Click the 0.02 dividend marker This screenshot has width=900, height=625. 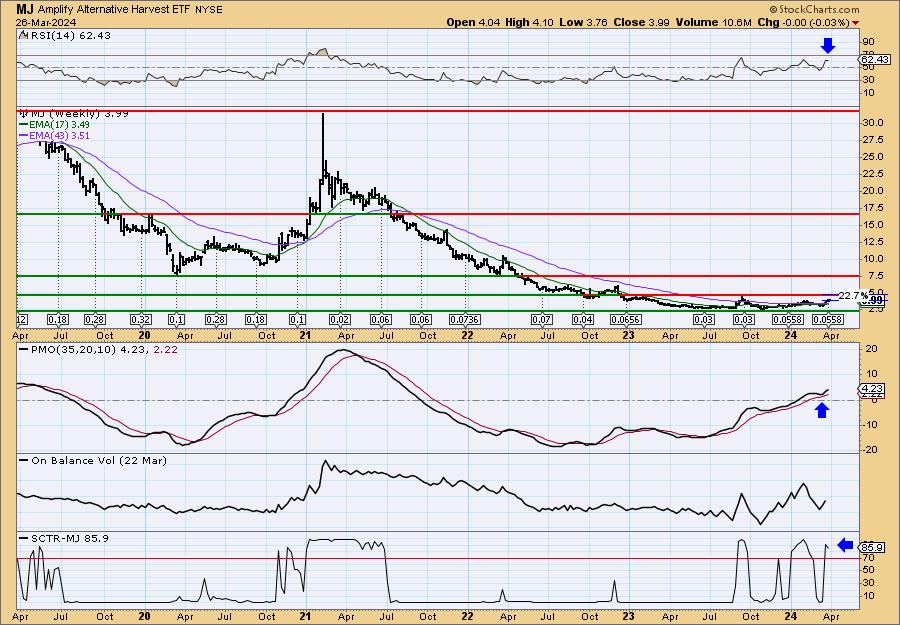tap(339, 320)
